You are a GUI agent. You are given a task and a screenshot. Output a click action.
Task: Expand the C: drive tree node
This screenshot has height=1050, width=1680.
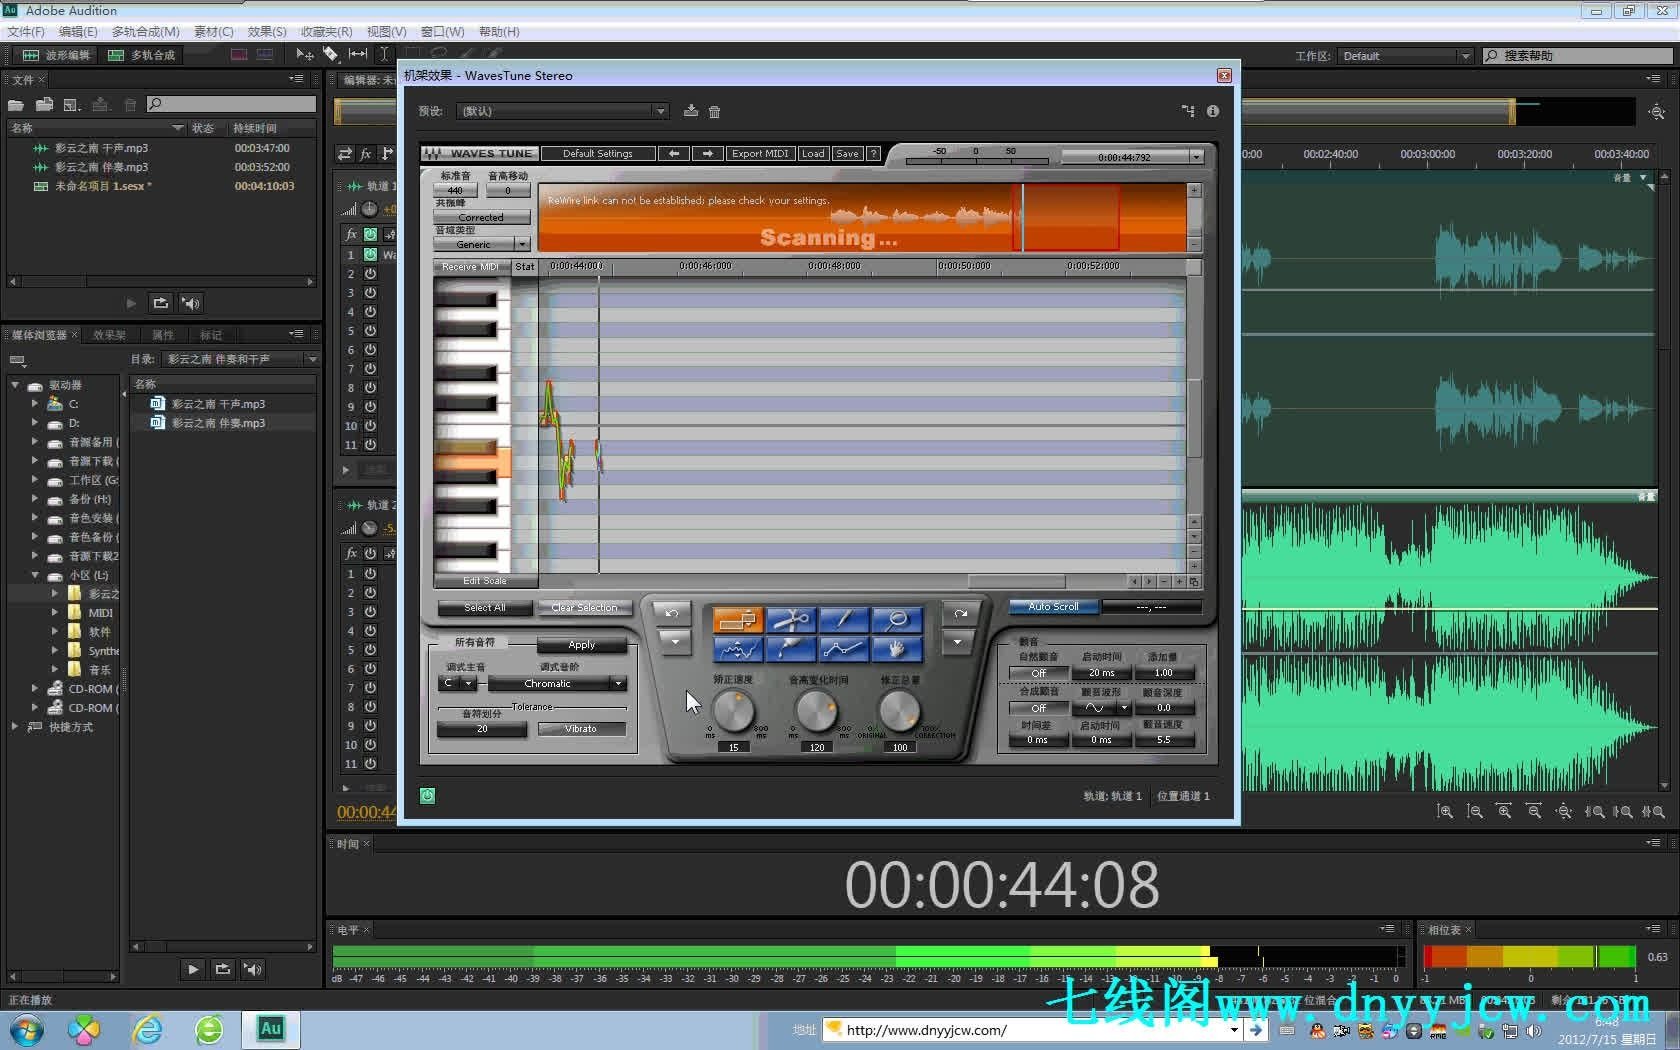35,404
